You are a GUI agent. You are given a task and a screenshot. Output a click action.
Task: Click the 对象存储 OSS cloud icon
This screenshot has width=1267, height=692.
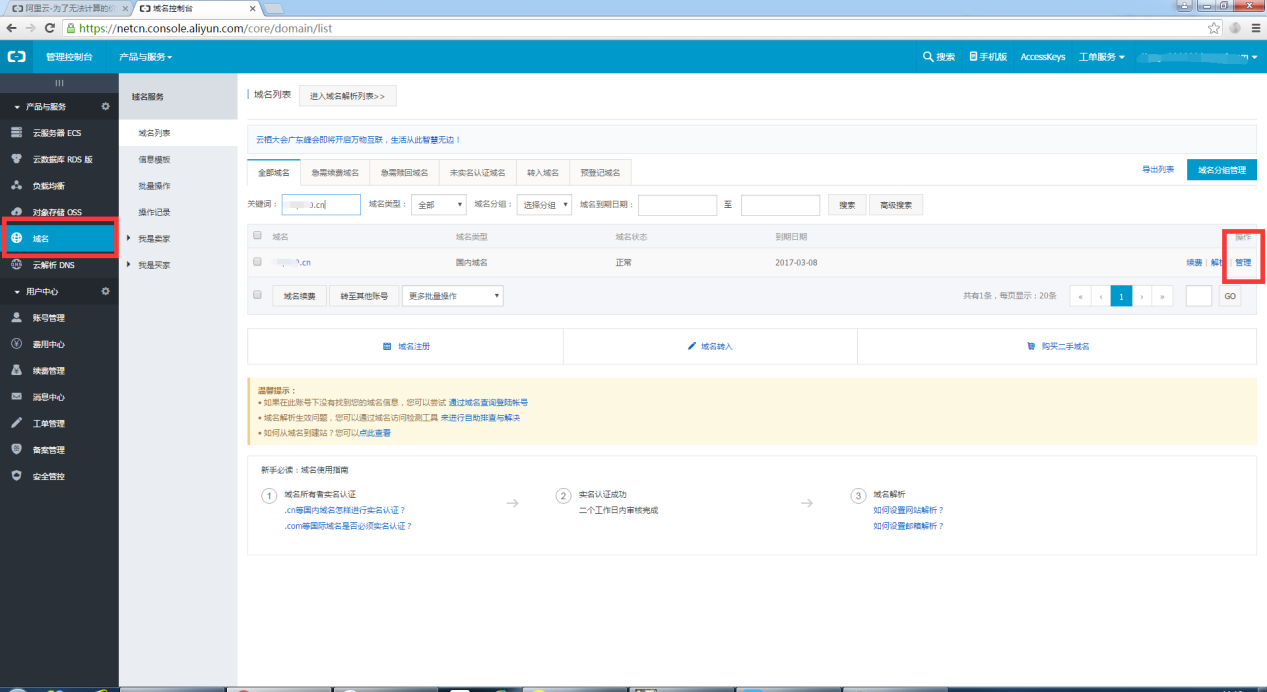[16, 212]
